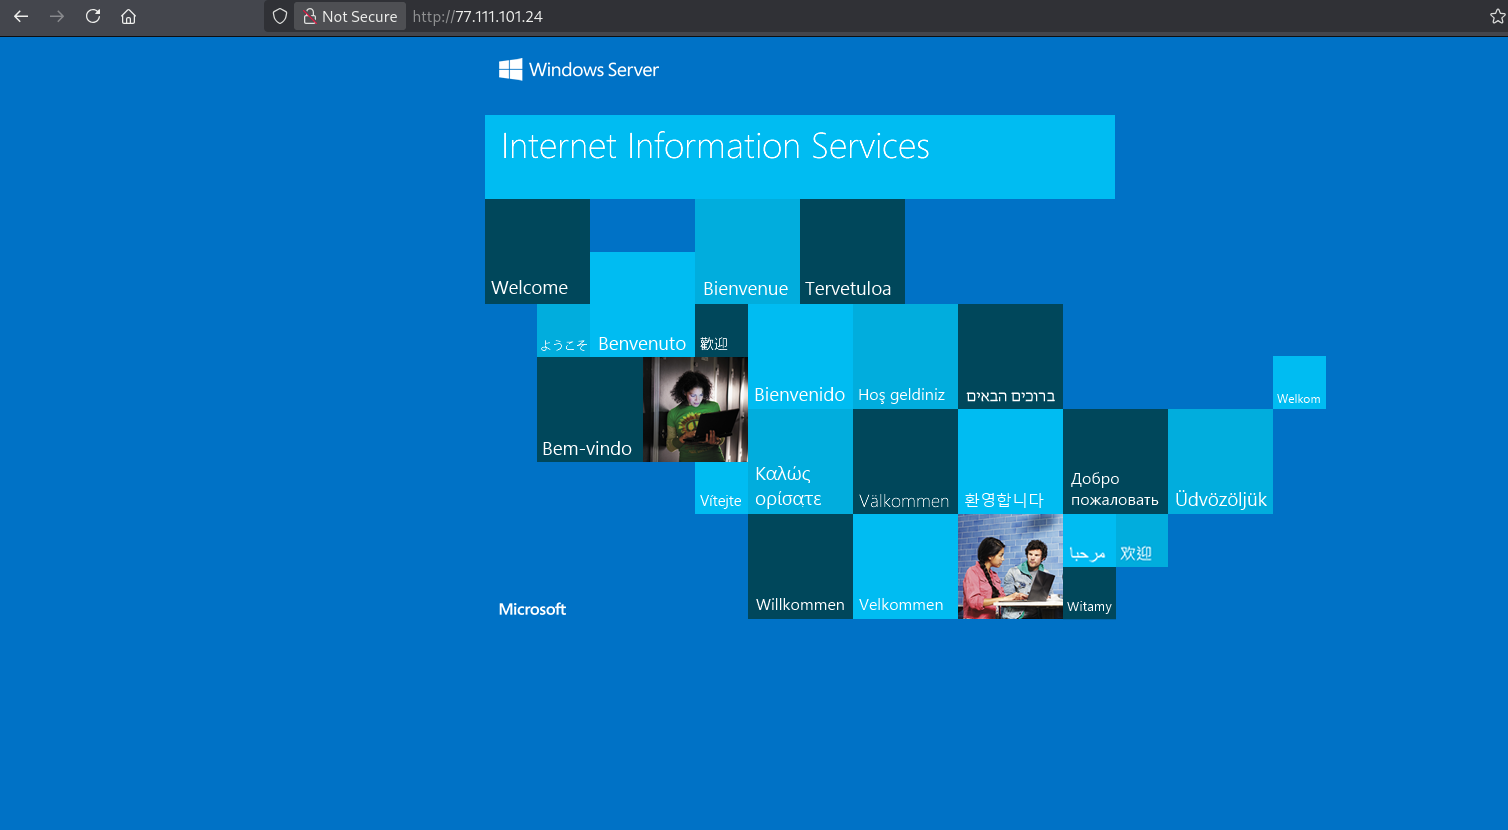Click the traditional Chinese 歡迎 tile
This screenshot has width=1508, height=830.
[x=721, y=330]
